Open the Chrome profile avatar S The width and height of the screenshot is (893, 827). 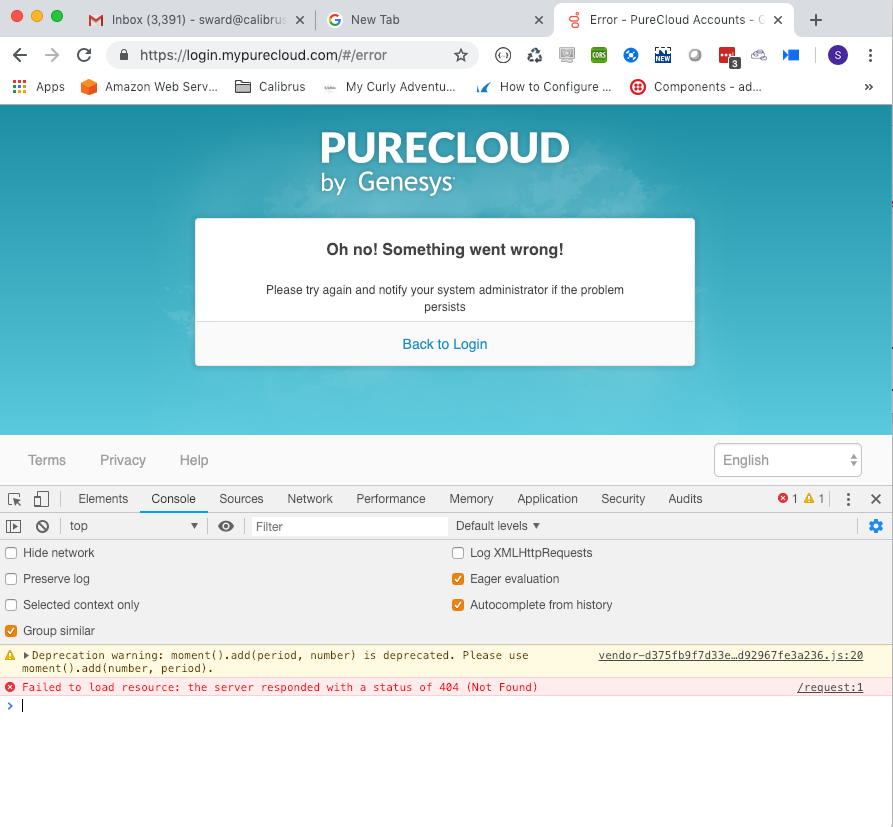coord(837,55)
